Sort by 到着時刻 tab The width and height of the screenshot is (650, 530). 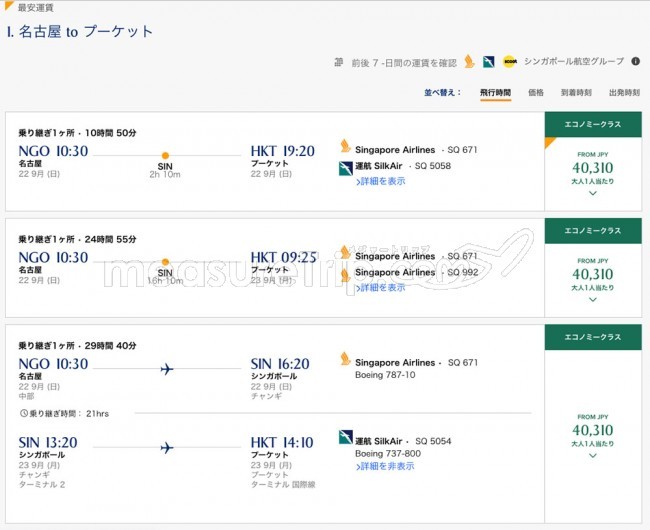576,92
